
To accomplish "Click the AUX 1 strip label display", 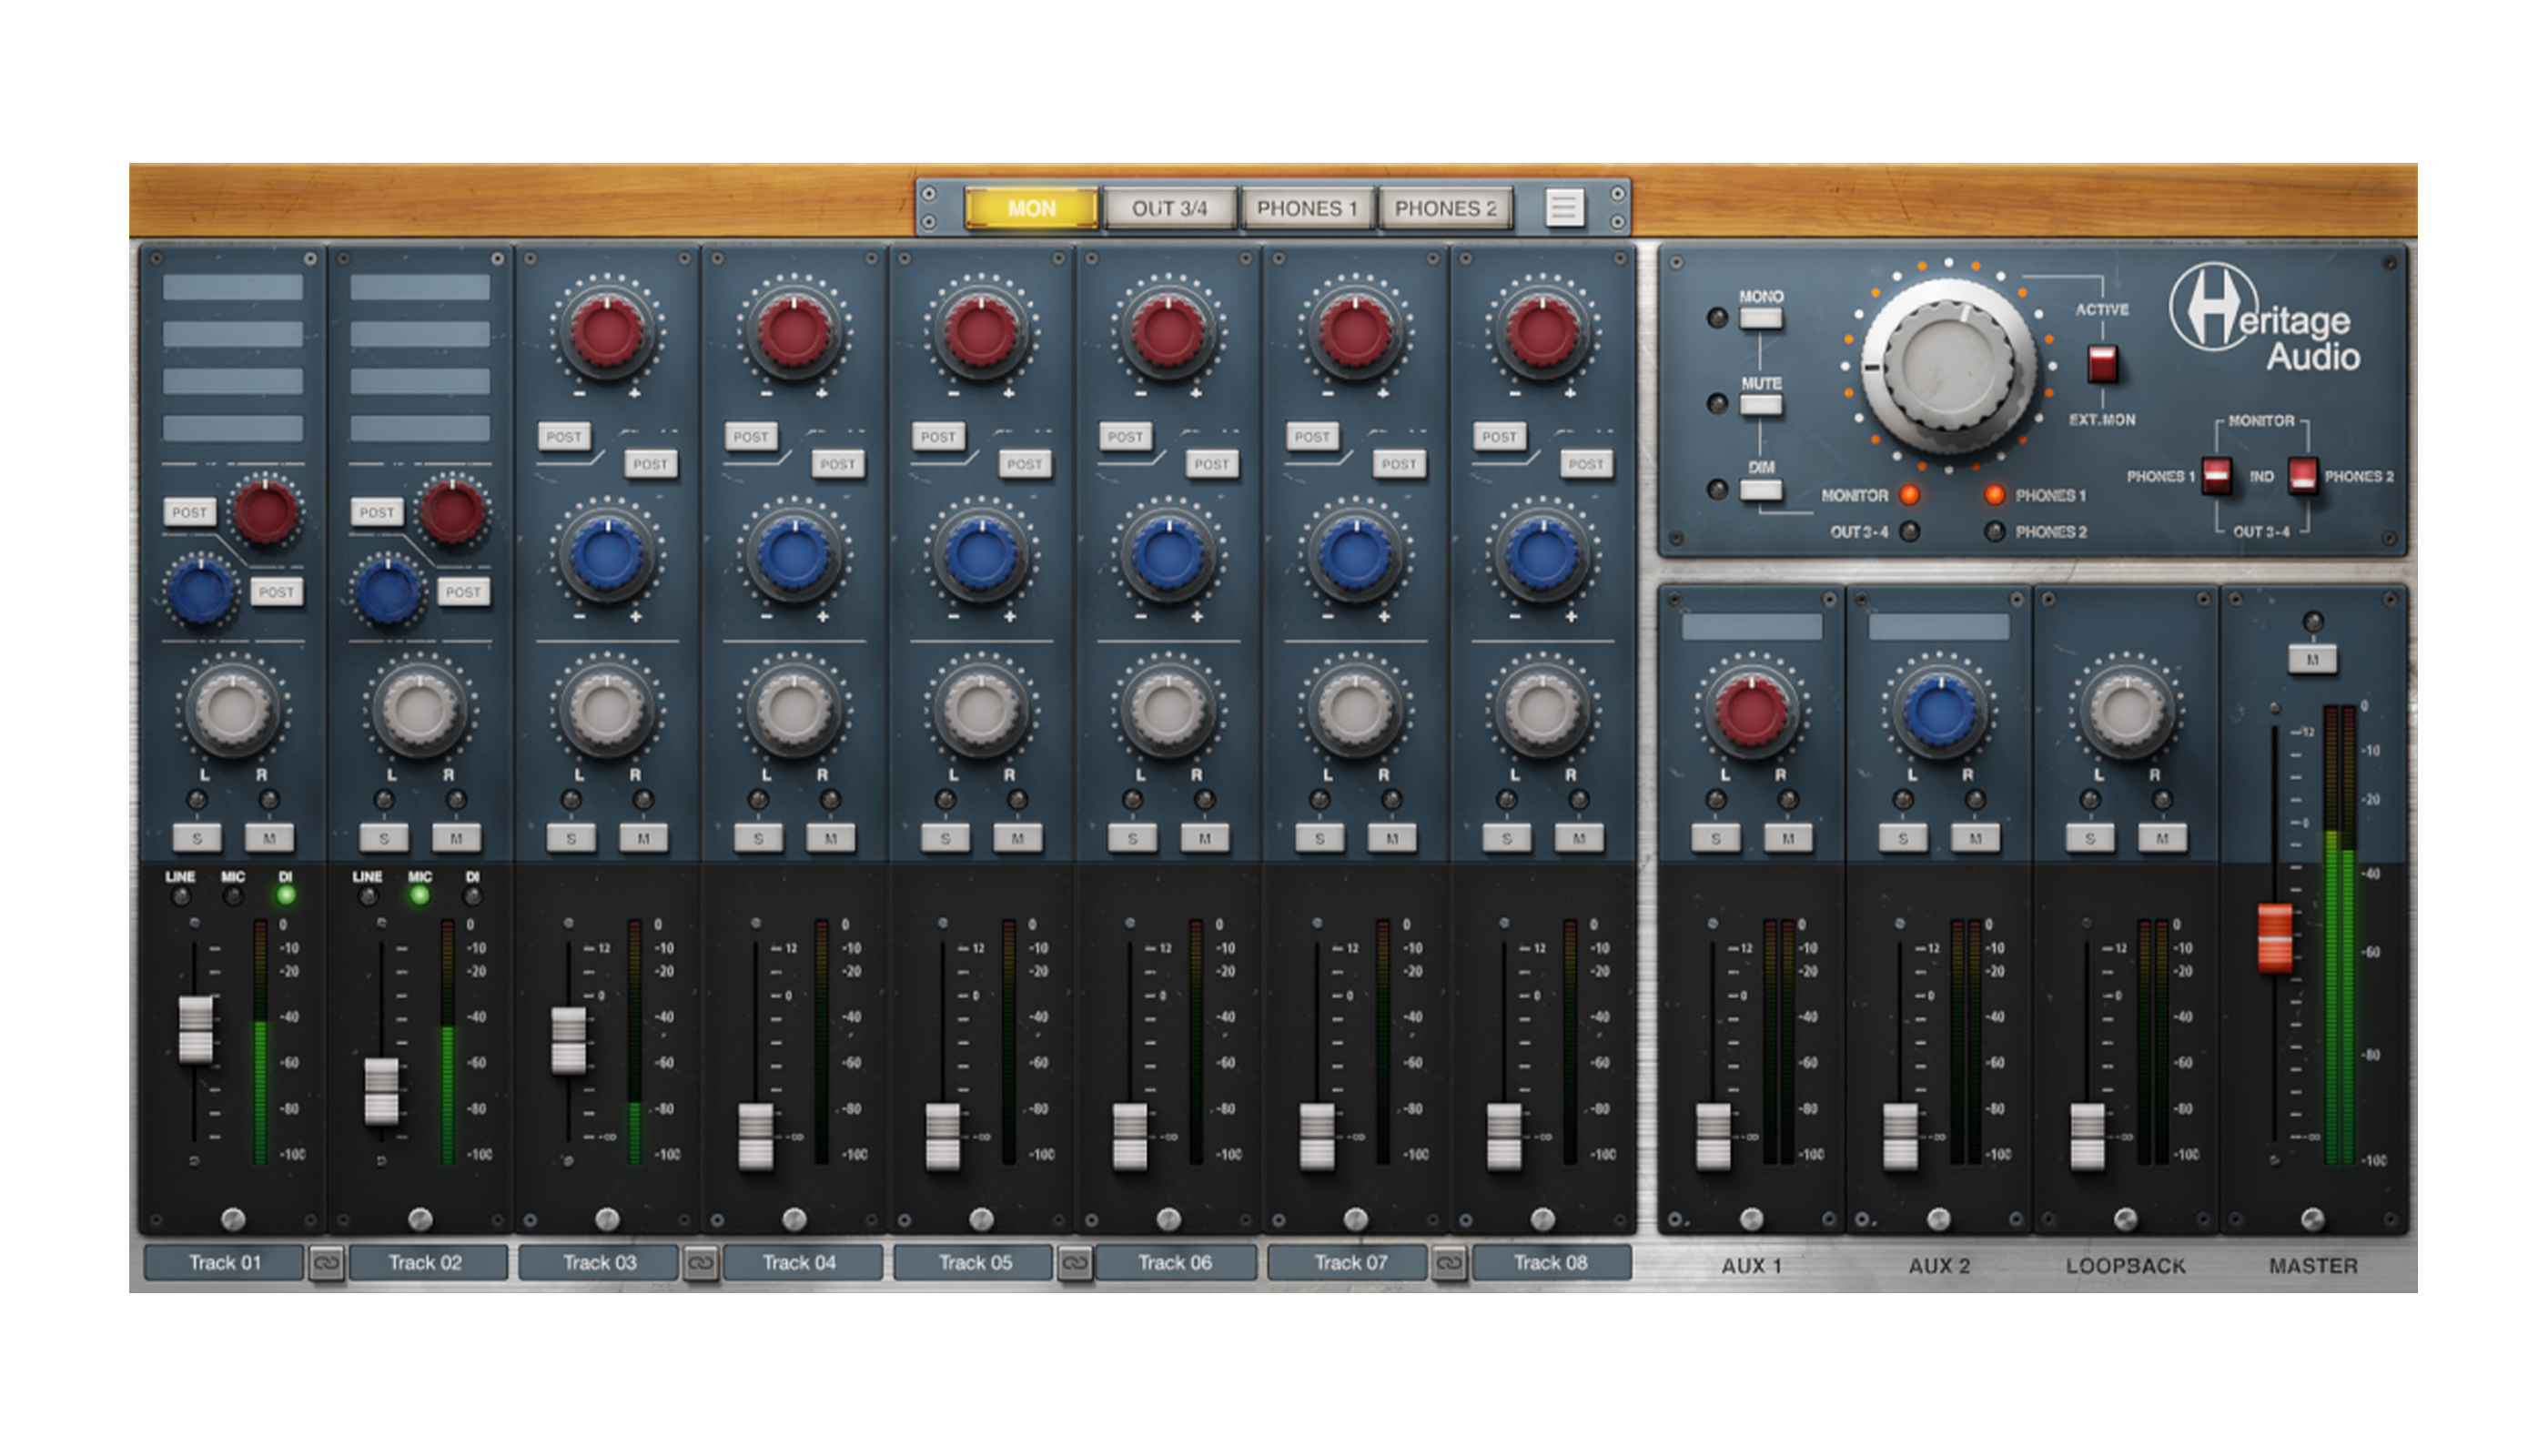I will [x=1752, y=628].
